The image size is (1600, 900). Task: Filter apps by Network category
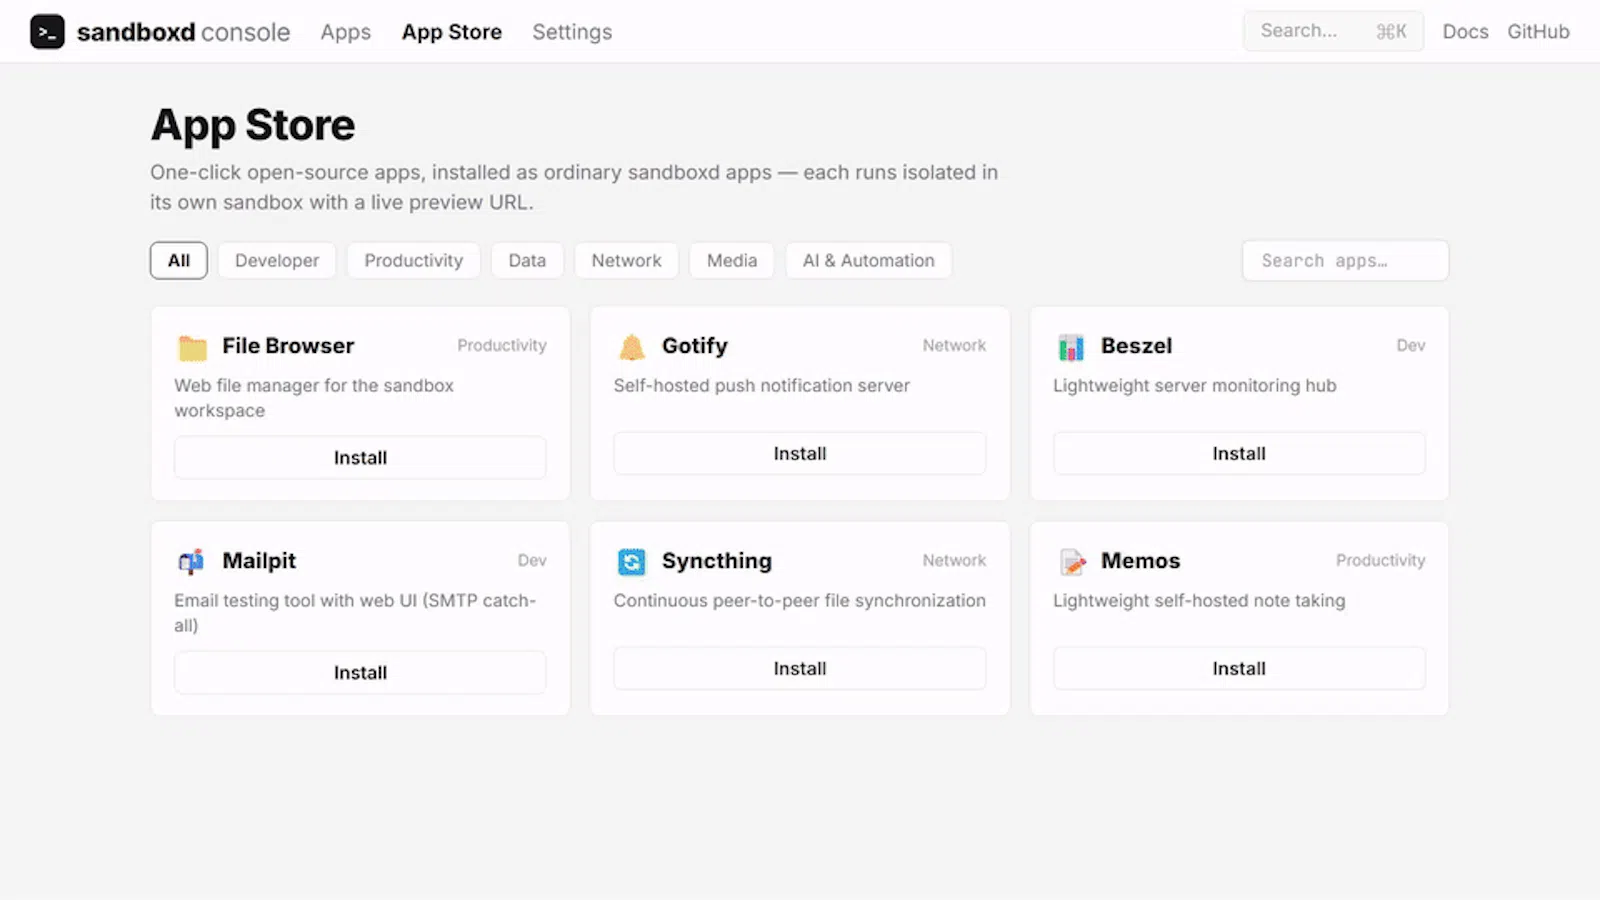point(626,261)
